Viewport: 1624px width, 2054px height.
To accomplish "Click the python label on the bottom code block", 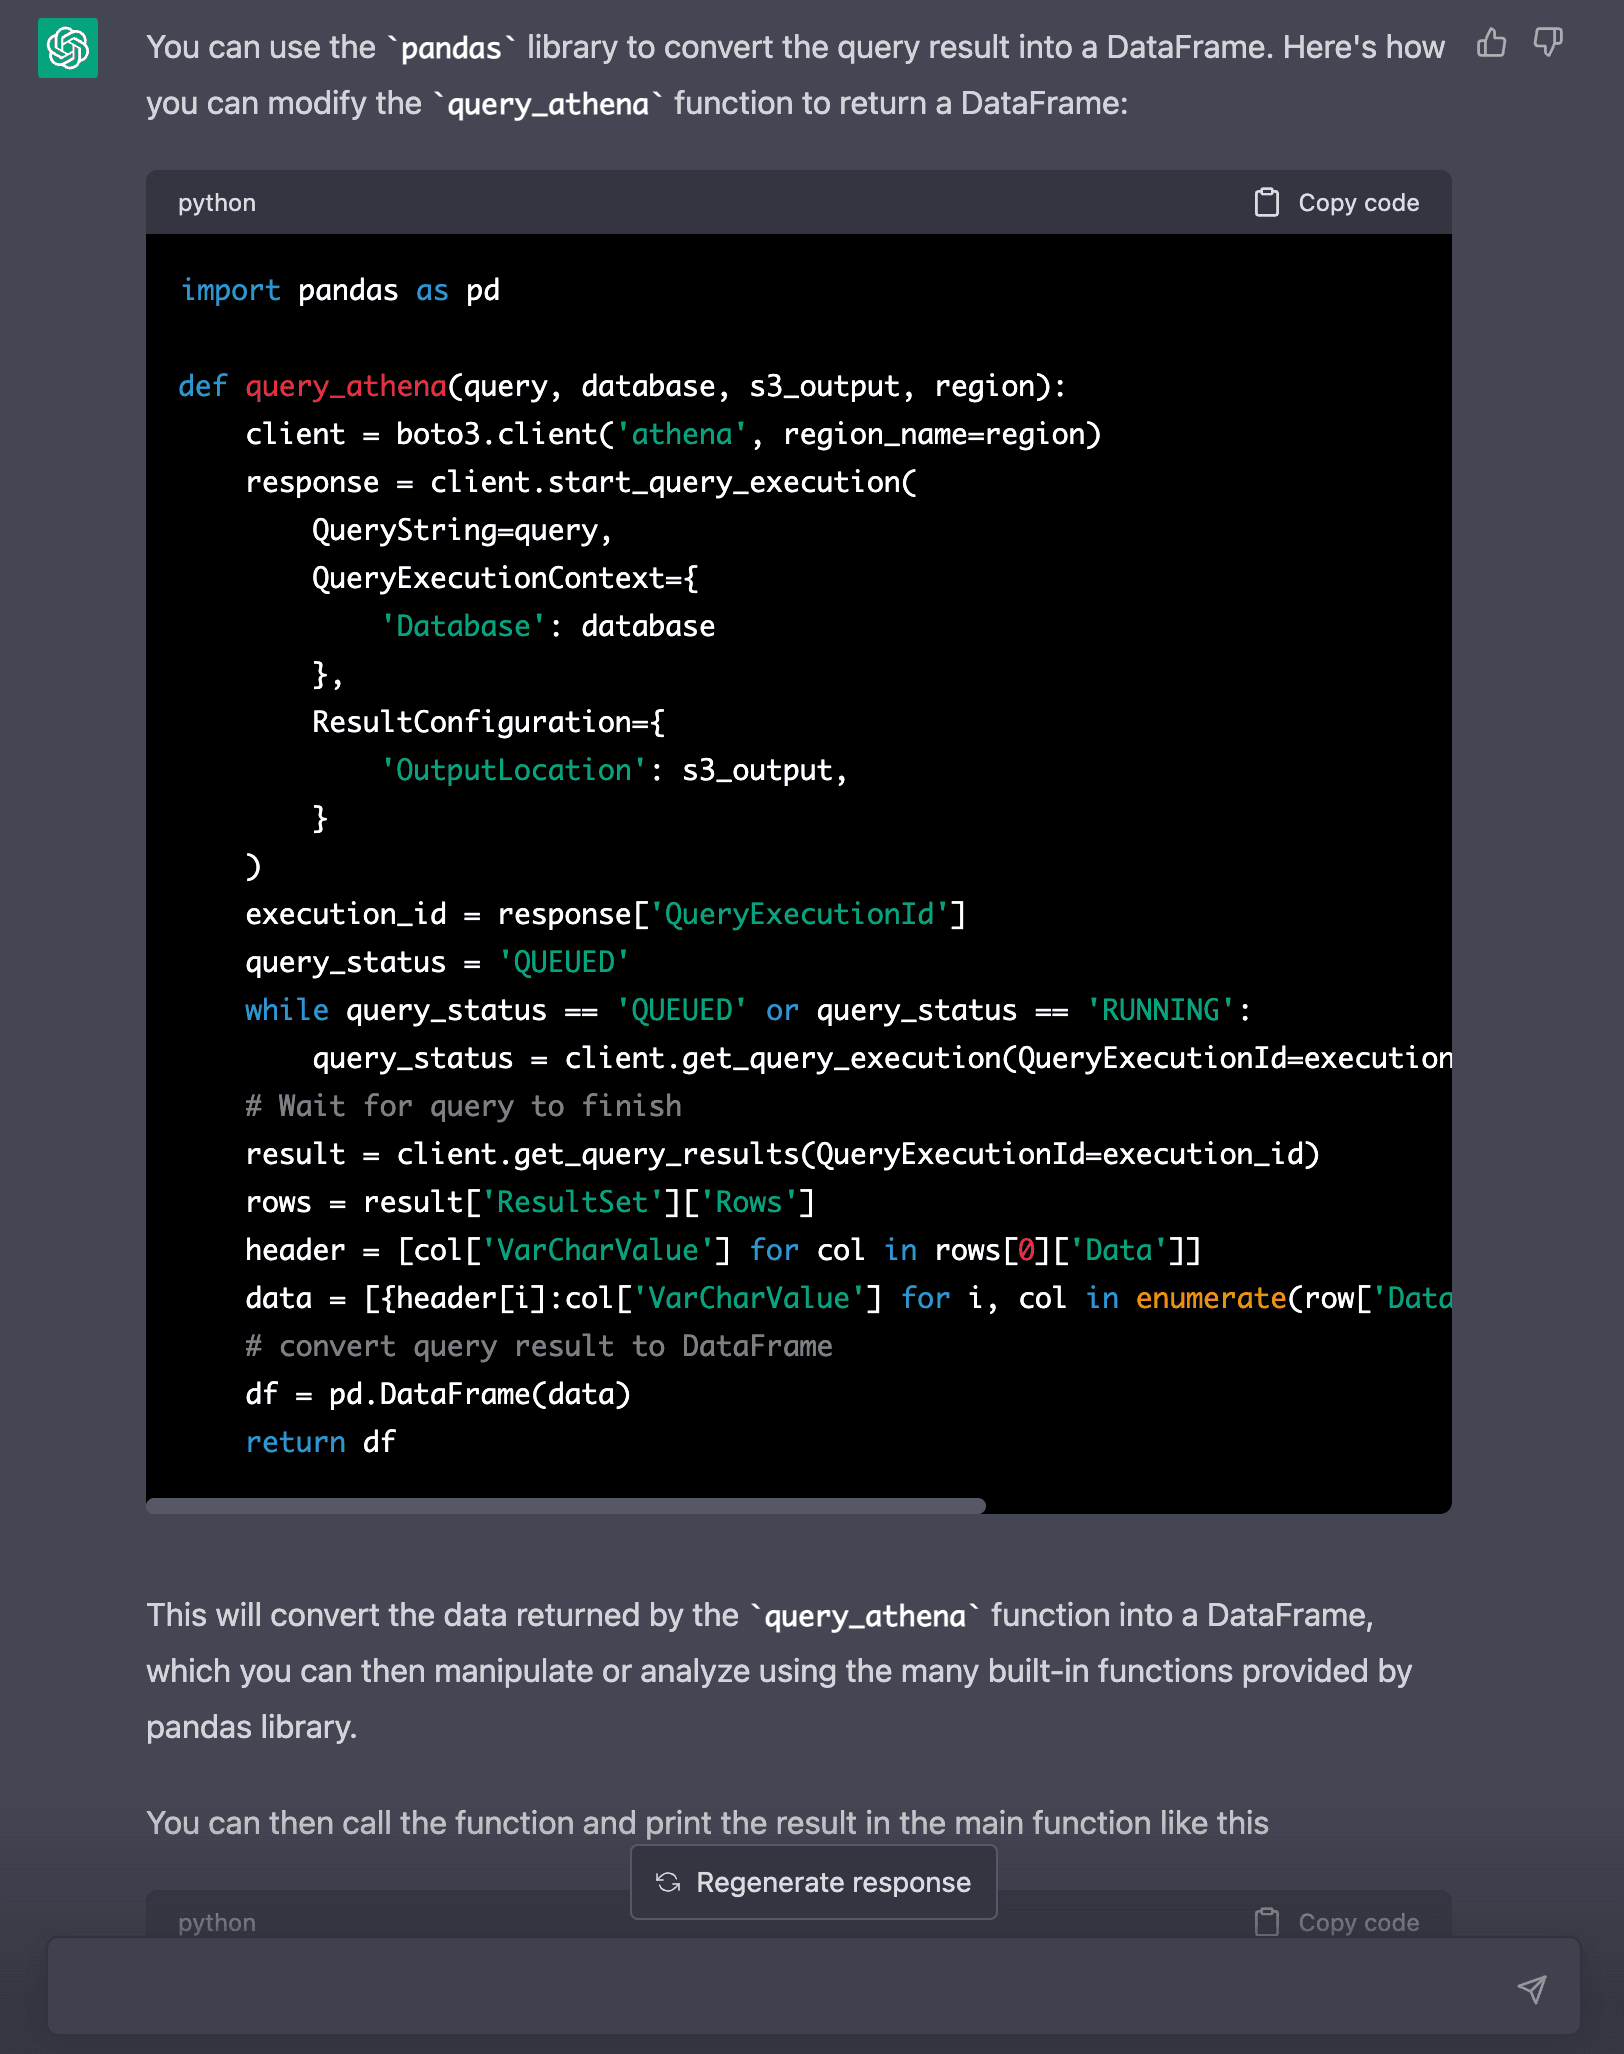I will pos(217,1922).
